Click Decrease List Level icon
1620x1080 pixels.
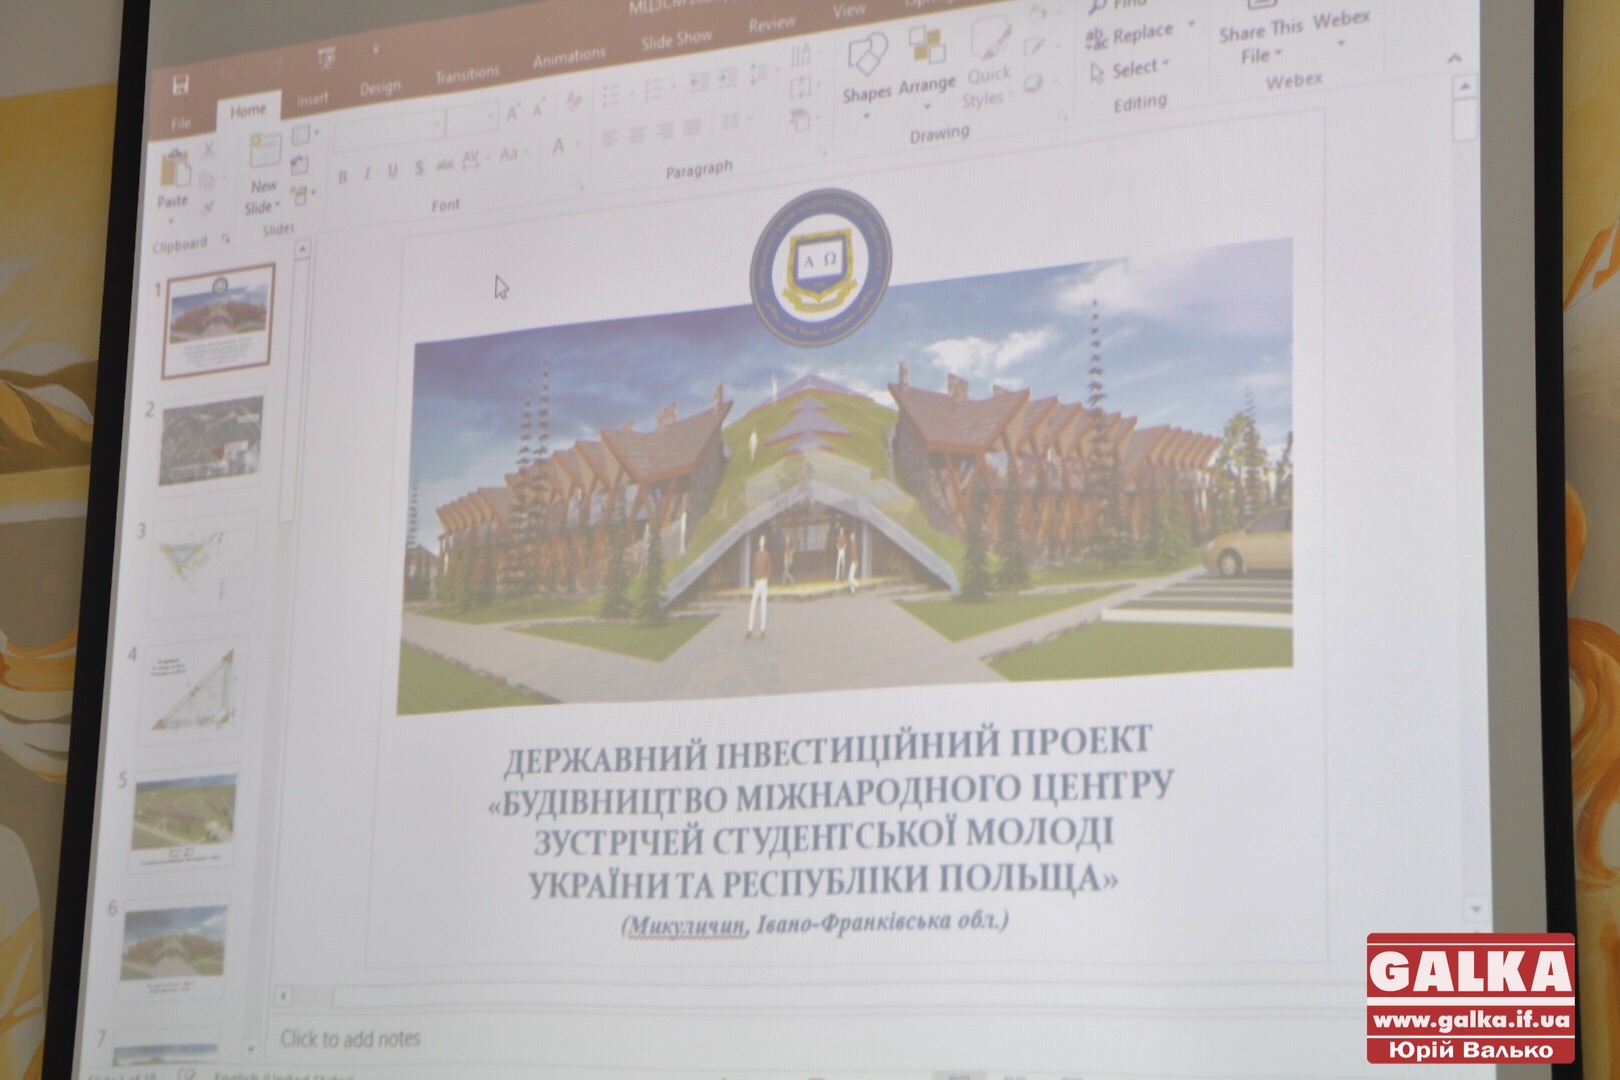click(x=699, y=82)
